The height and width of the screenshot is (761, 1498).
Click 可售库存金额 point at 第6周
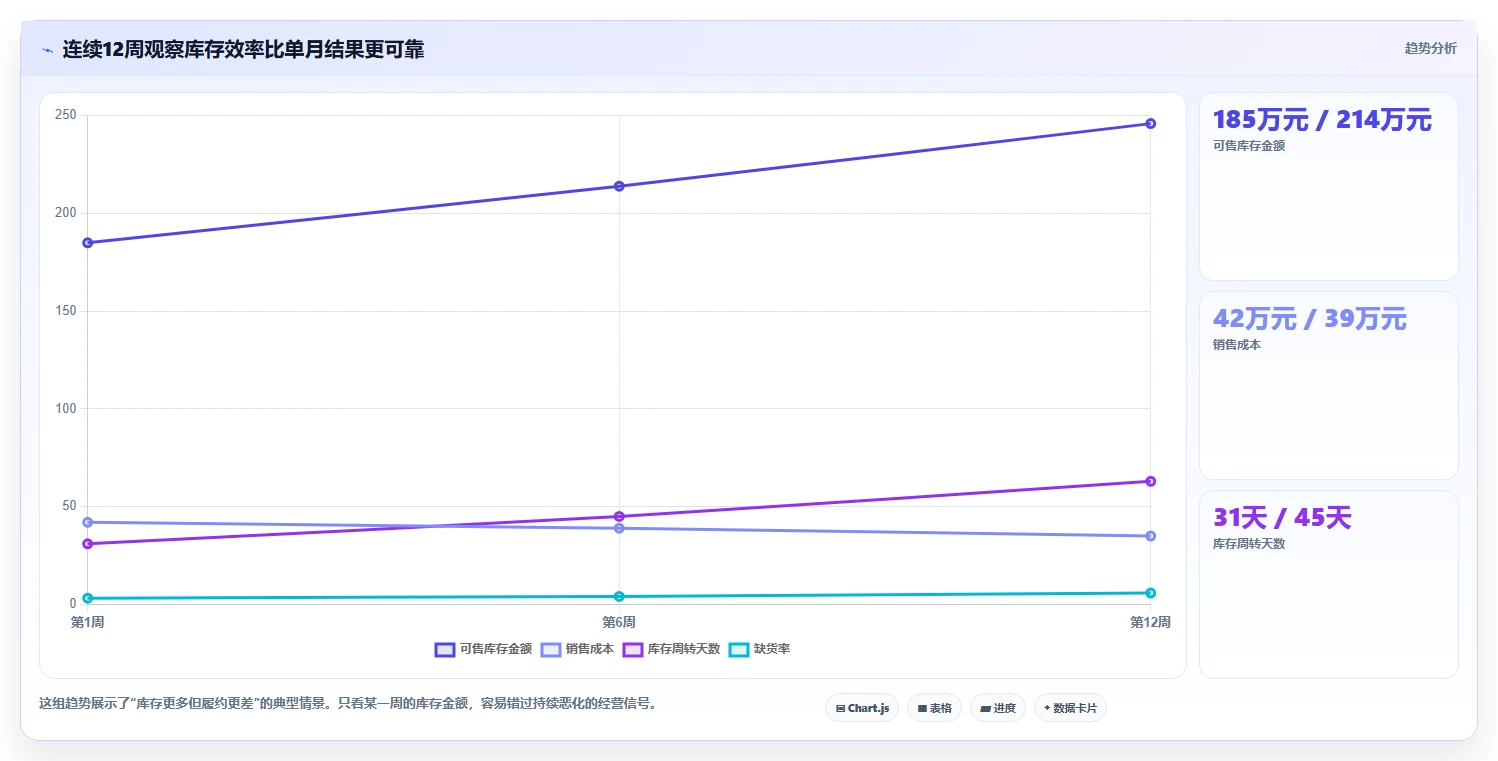pyautogui.click(x=619, y=186)
